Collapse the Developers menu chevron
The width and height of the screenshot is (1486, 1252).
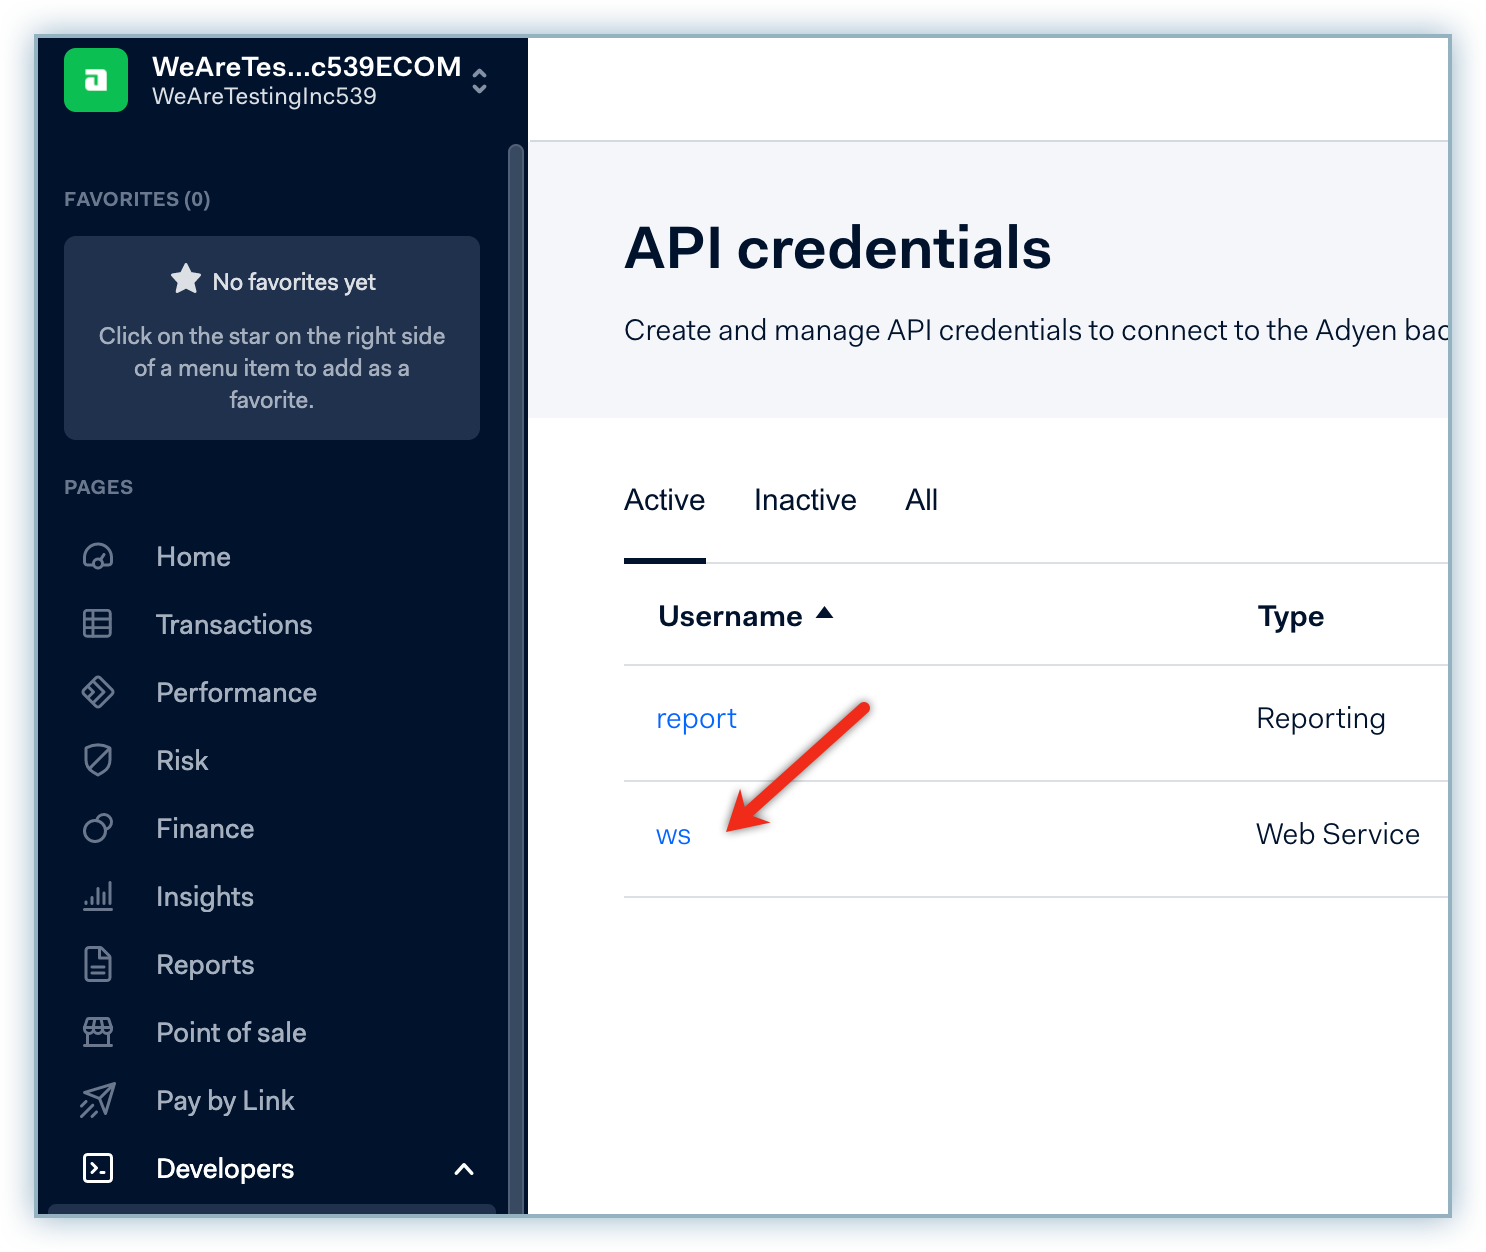464,1169
